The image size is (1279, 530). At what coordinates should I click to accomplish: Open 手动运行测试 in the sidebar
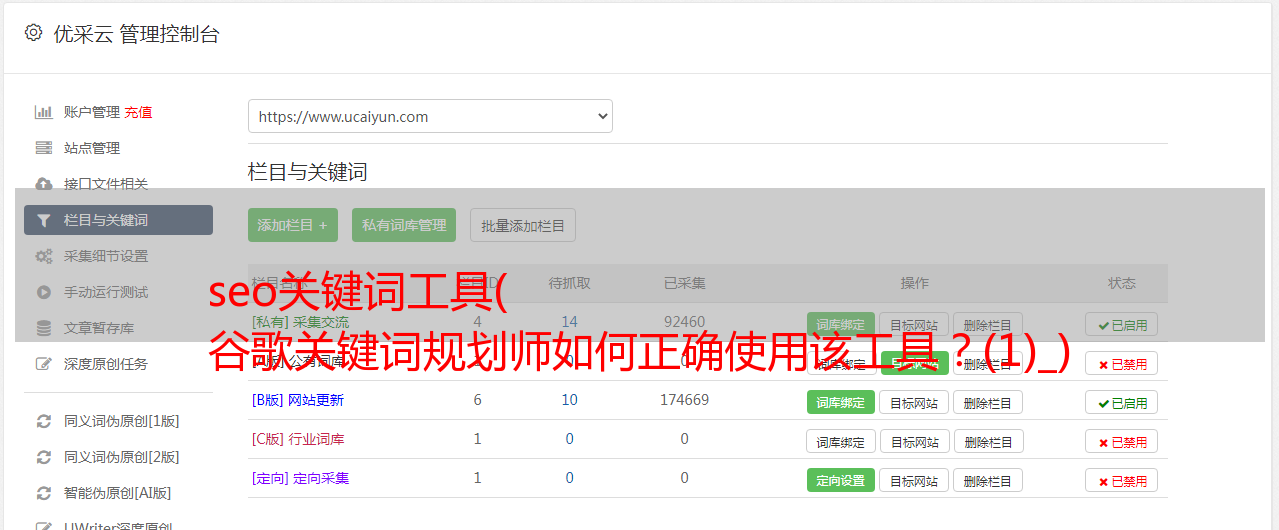coord(106,292)
